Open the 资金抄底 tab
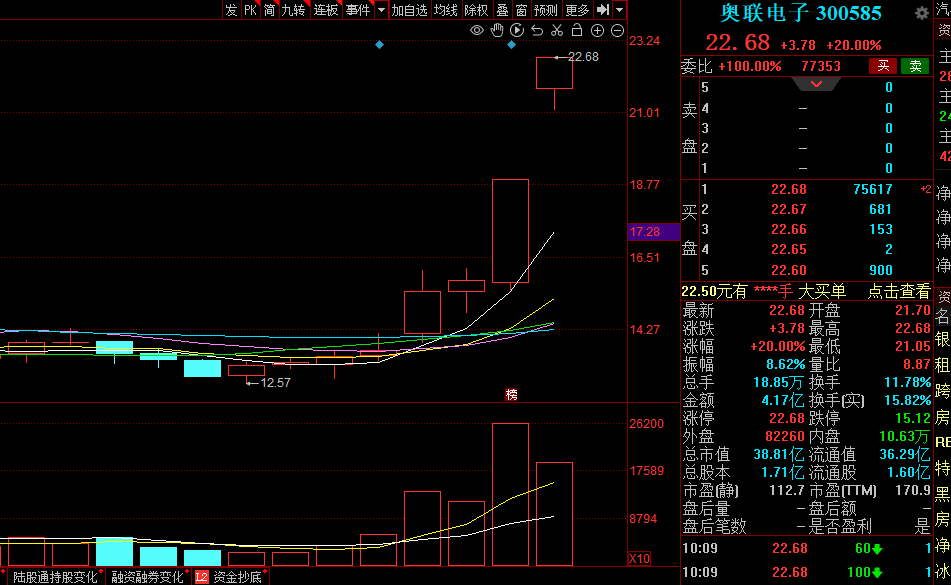 pos(238,577)
